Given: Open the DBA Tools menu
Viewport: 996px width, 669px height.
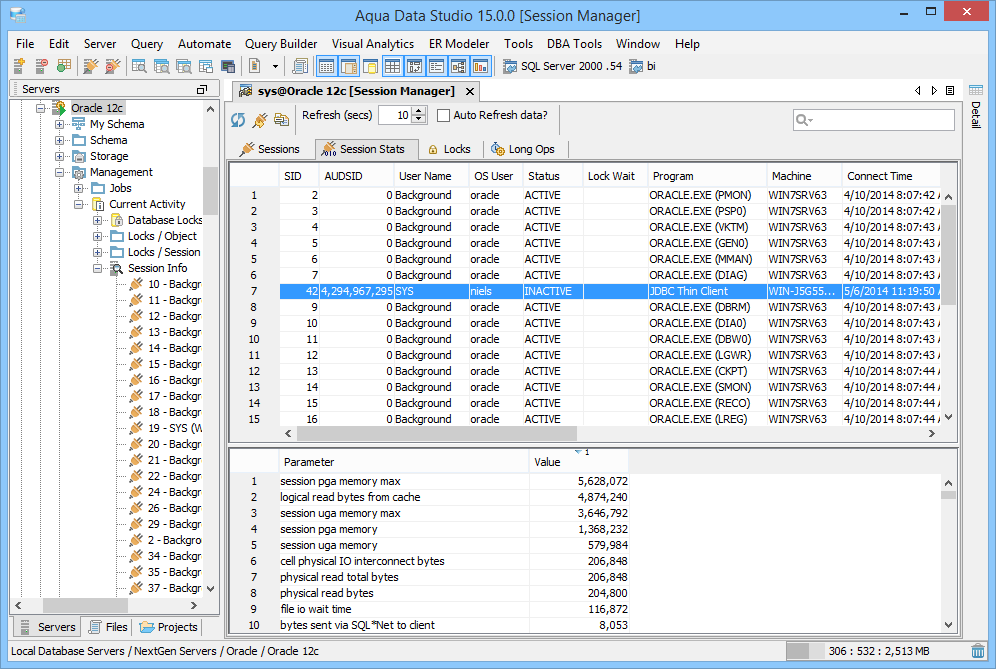Looking at the screenshot, I should point(574,44).
